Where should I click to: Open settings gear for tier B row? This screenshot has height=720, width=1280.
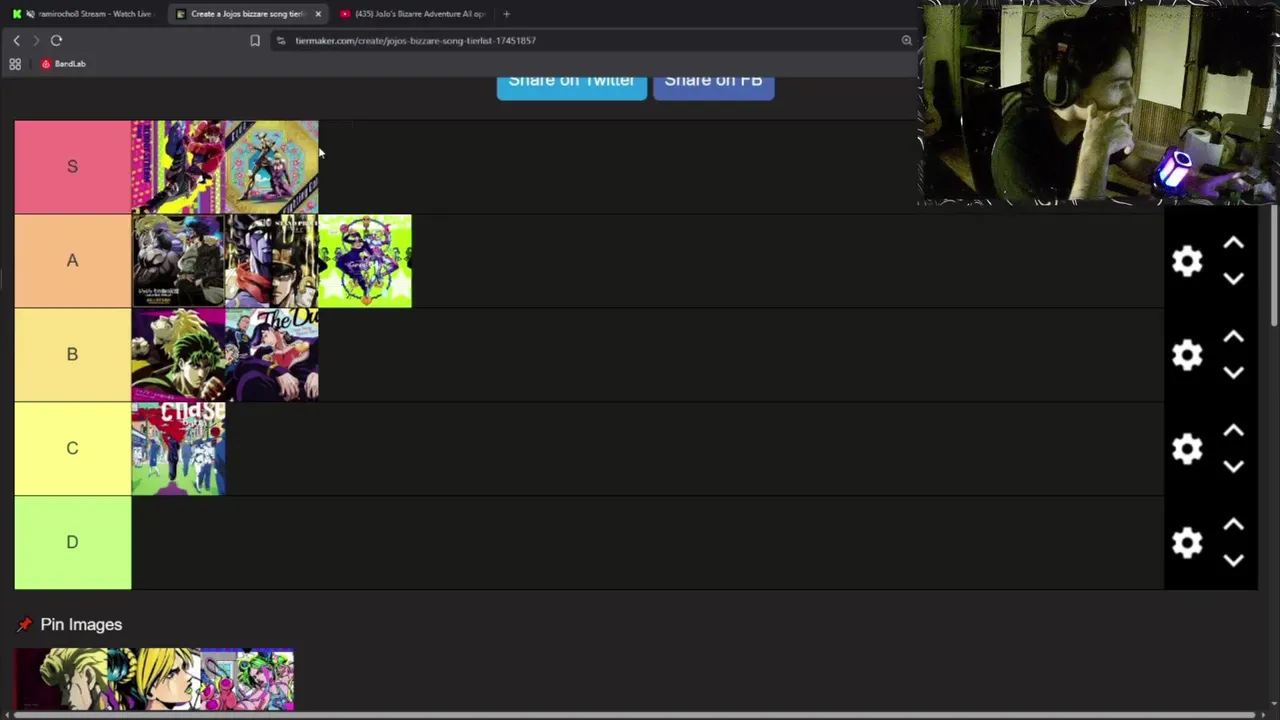pos(1187,355)
